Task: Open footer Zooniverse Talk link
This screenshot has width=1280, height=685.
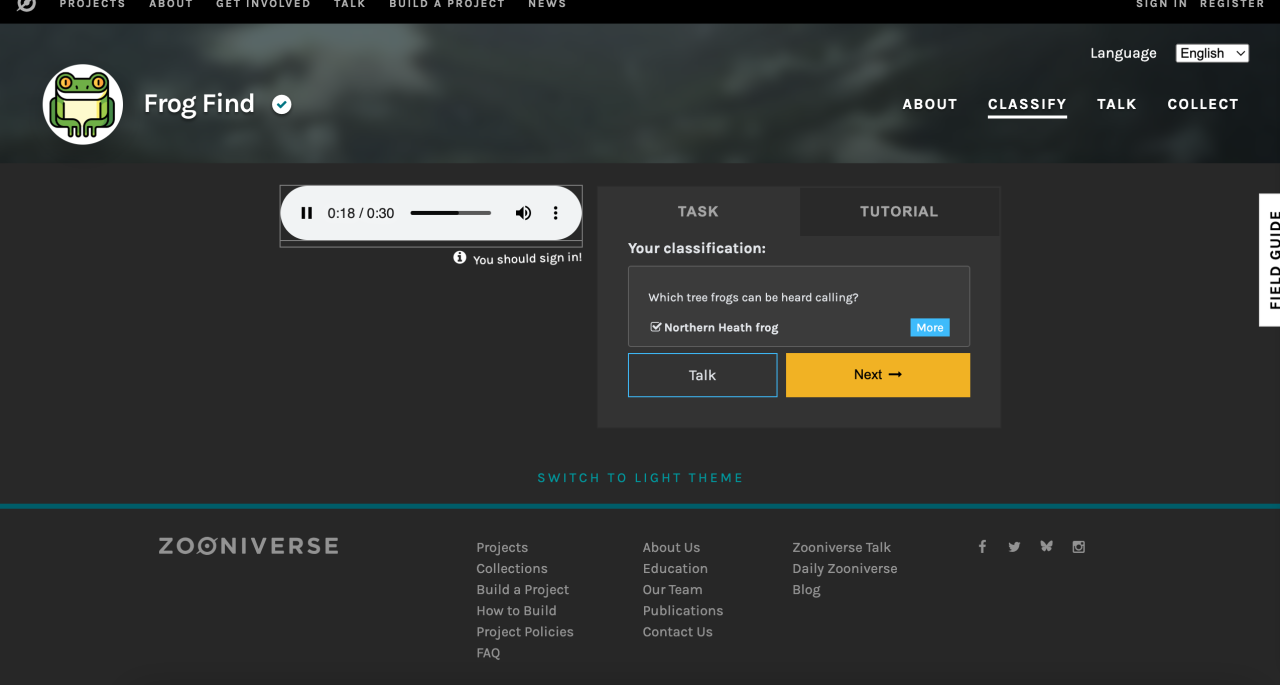Action: point(842,547)
